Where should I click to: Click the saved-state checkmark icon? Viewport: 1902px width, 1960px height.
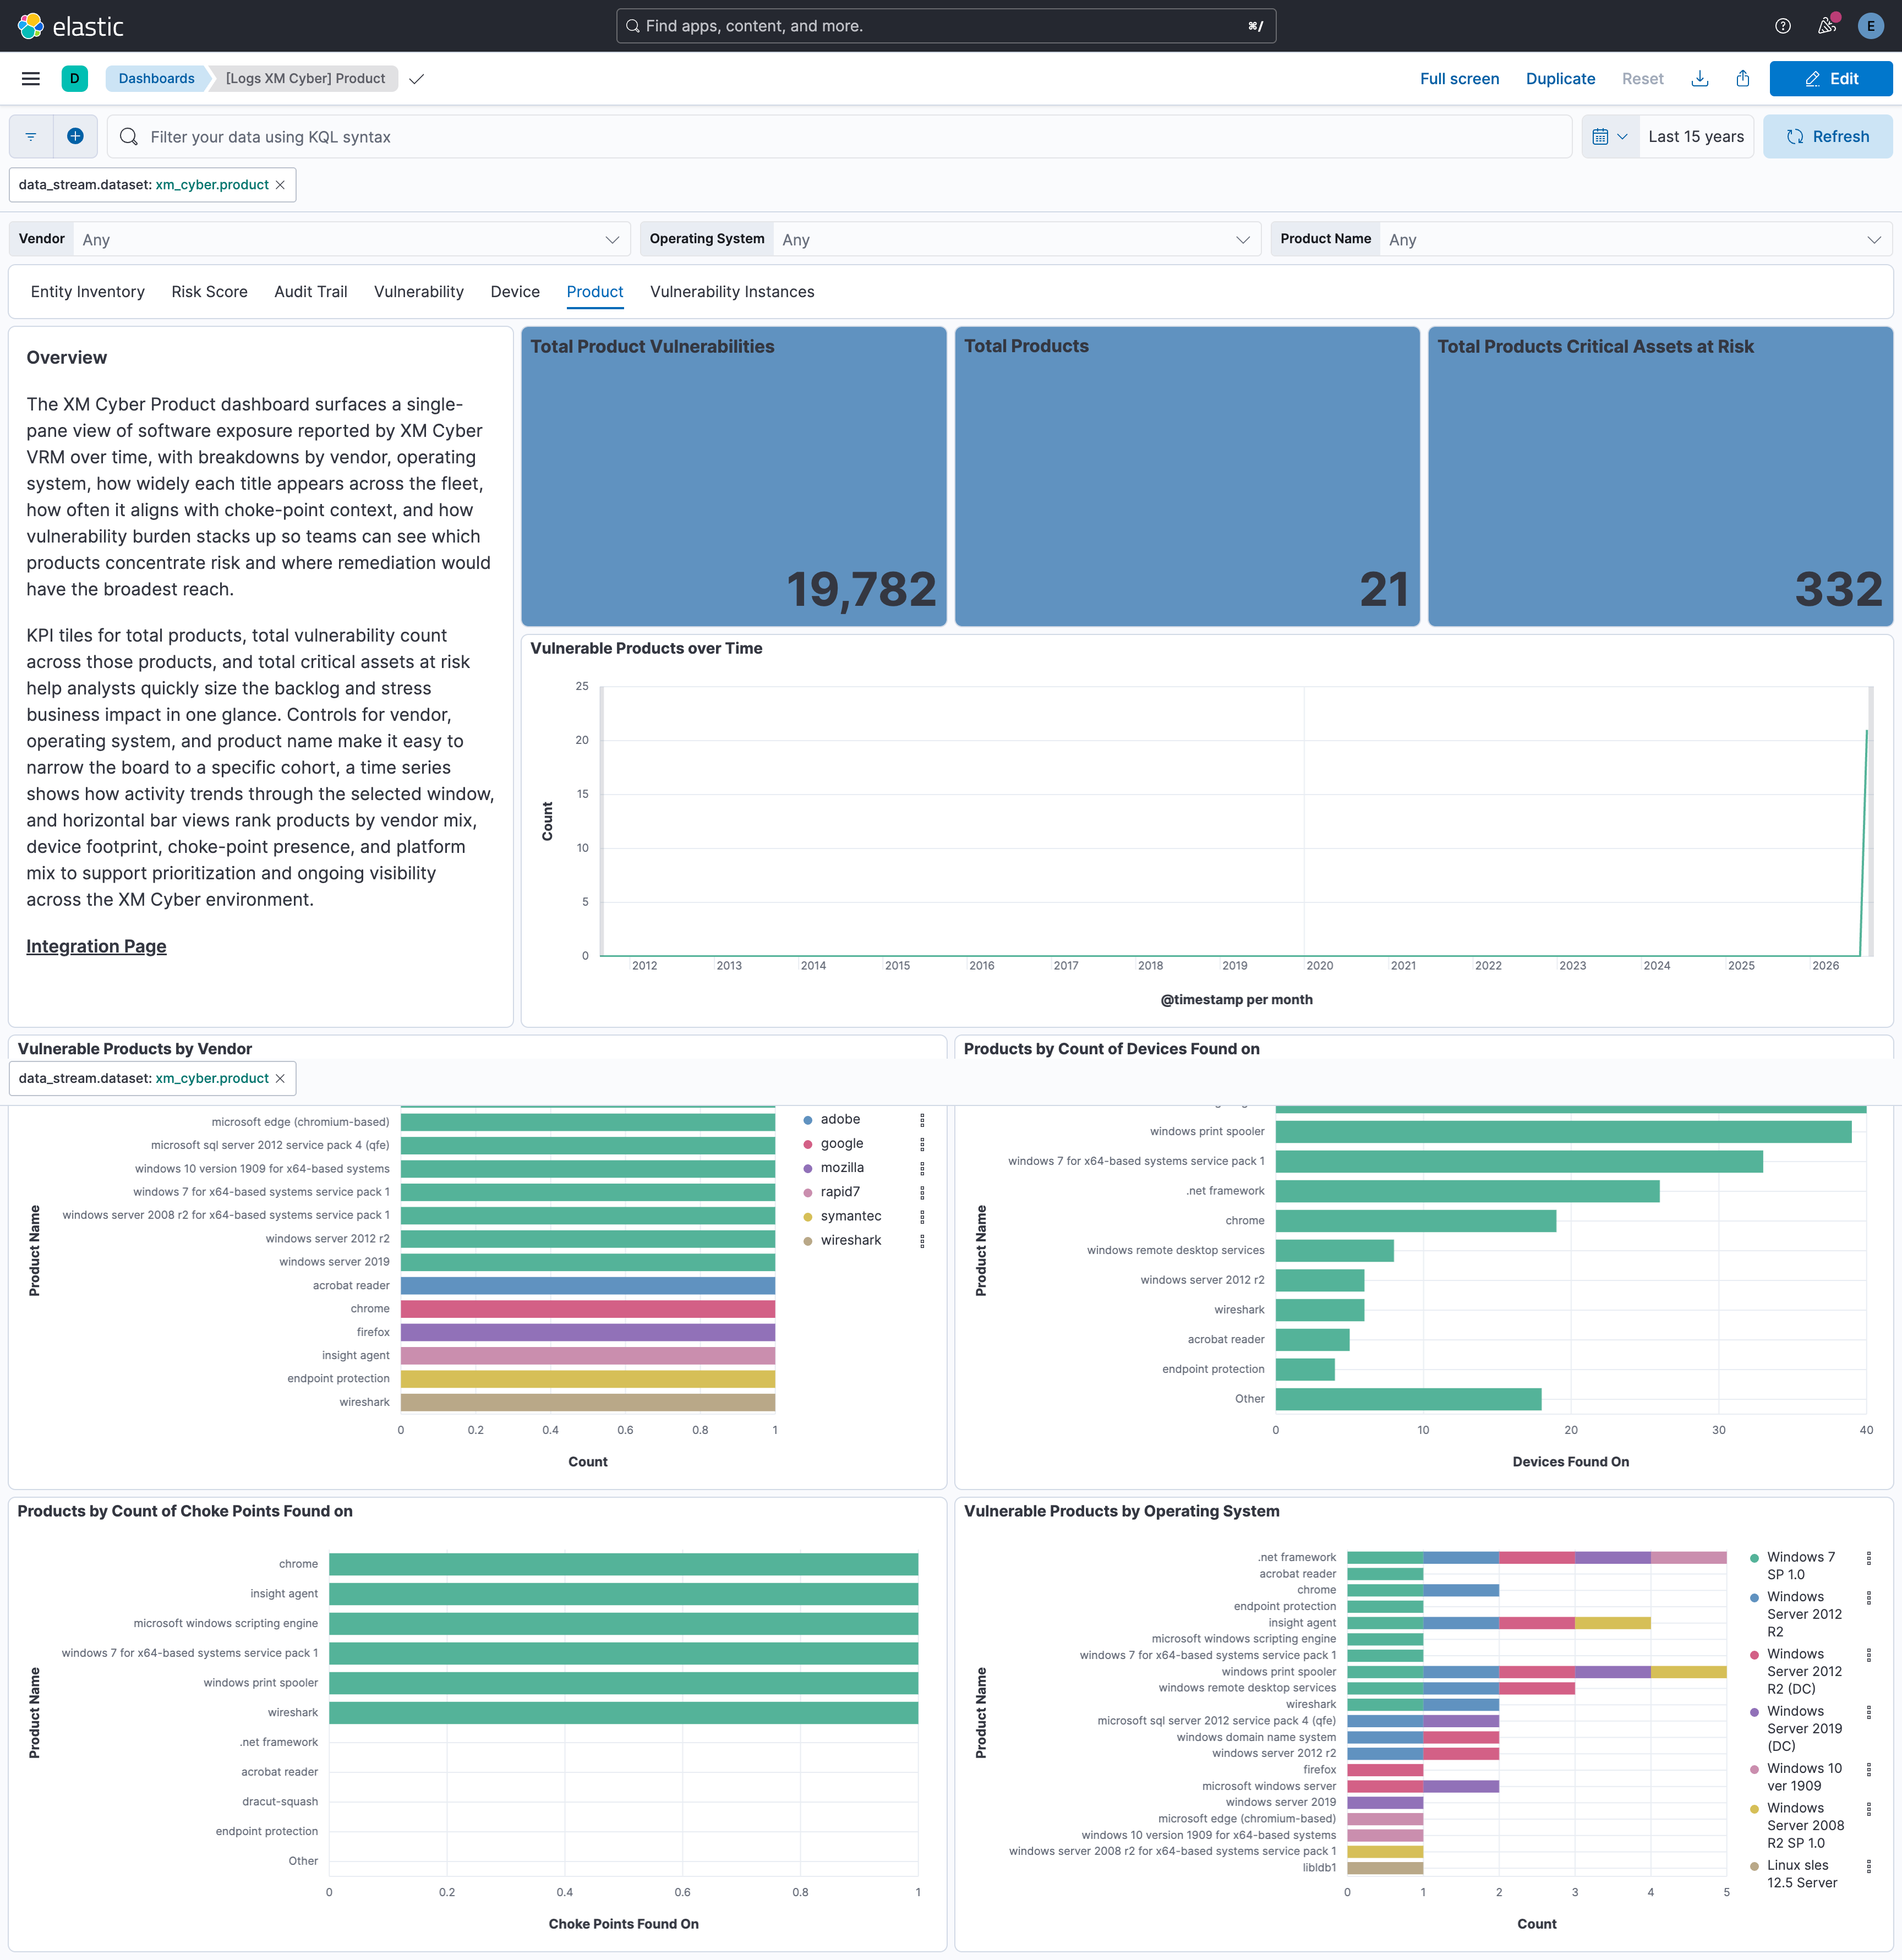coord(417,79)
